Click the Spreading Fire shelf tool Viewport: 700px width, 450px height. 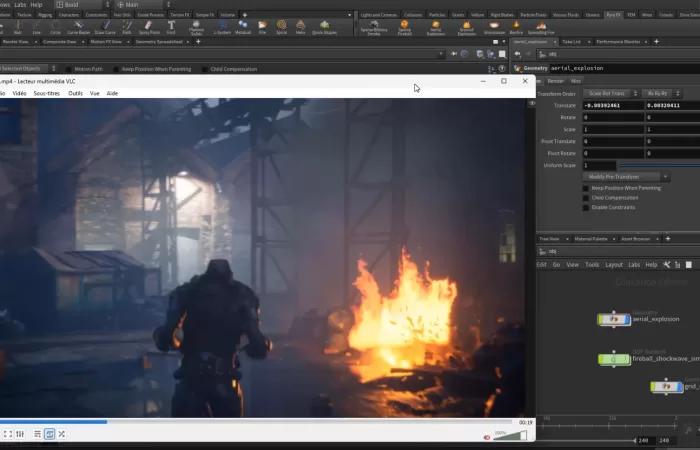point(541,27)
